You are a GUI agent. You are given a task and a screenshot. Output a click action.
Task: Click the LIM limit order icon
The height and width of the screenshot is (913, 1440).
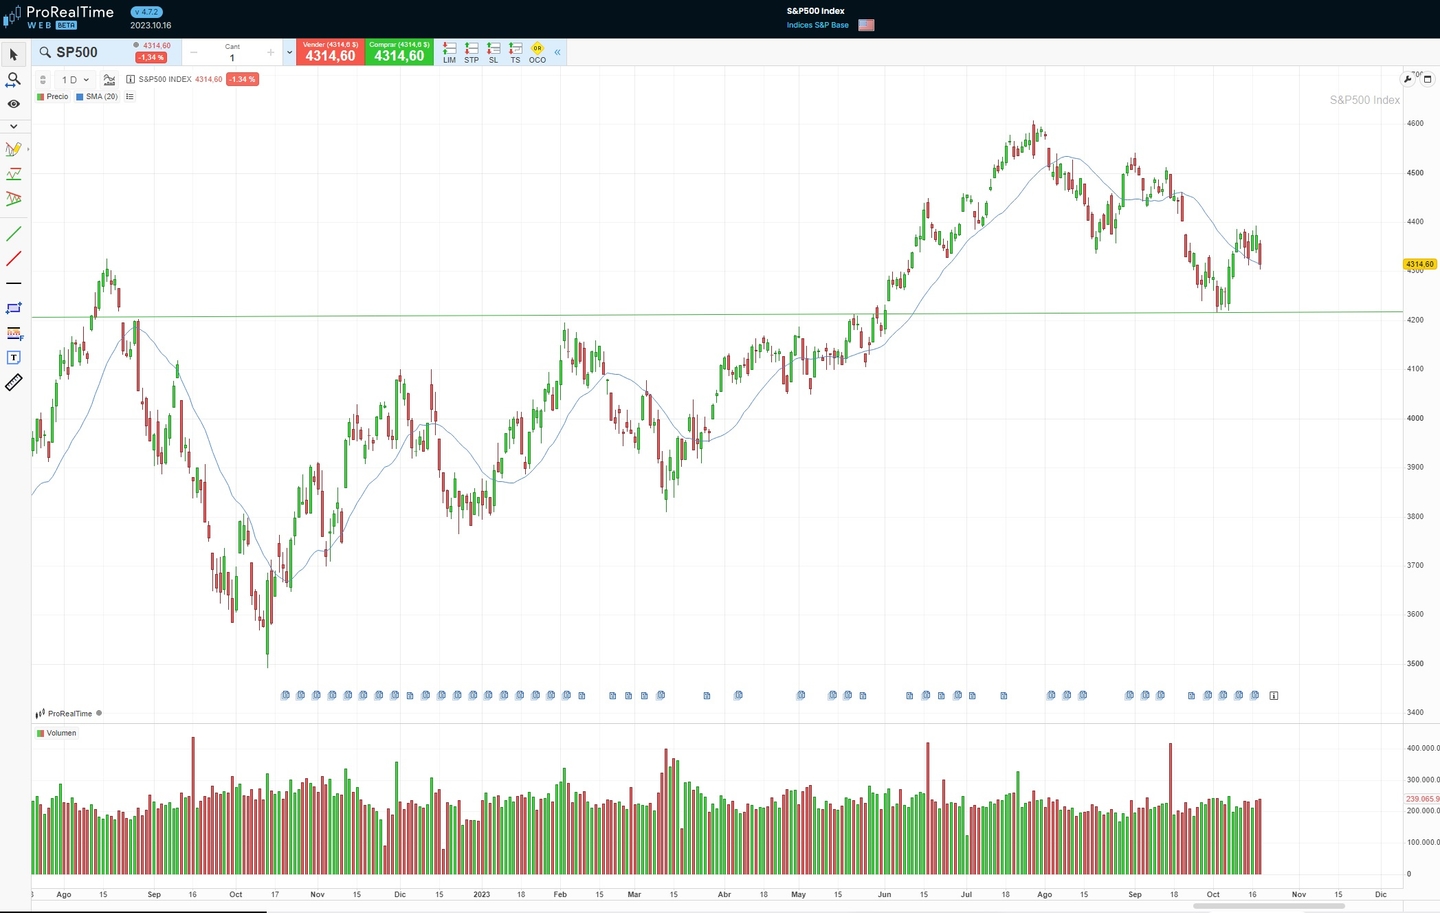(449, 52)
